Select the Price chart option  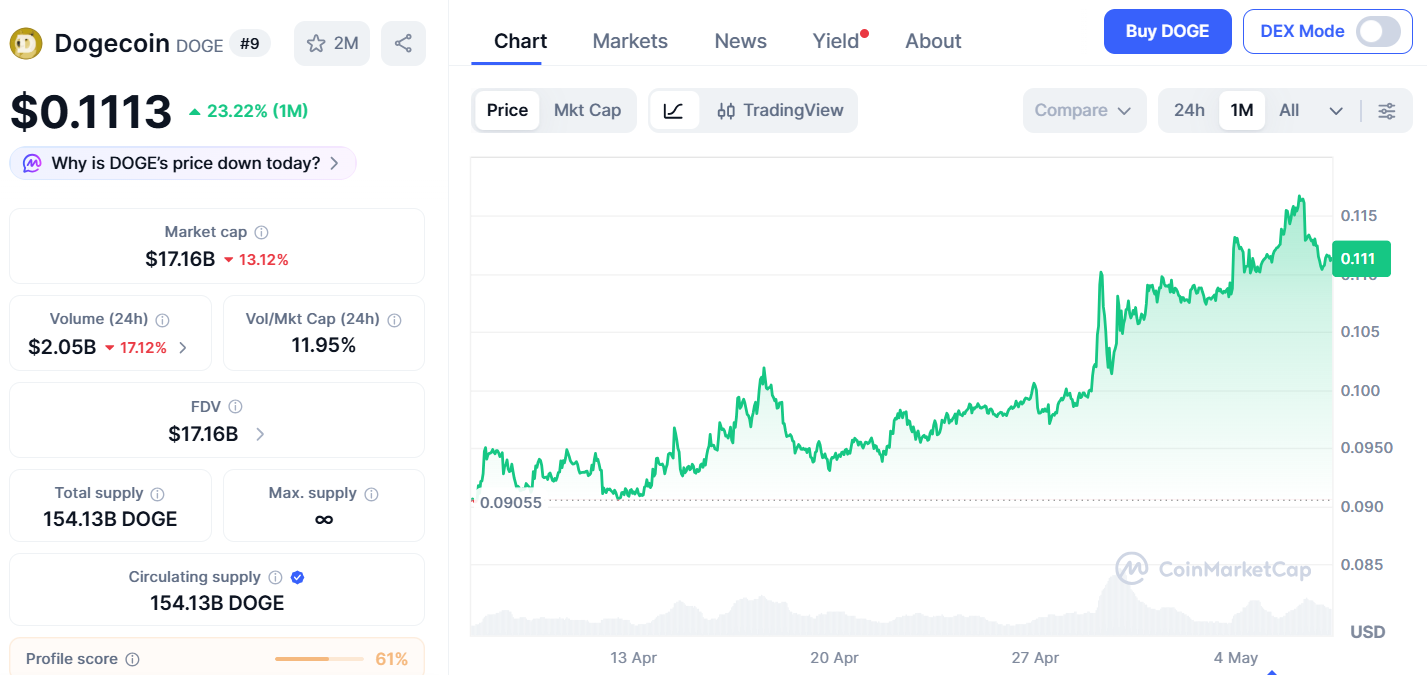click(x=507, y=111)
